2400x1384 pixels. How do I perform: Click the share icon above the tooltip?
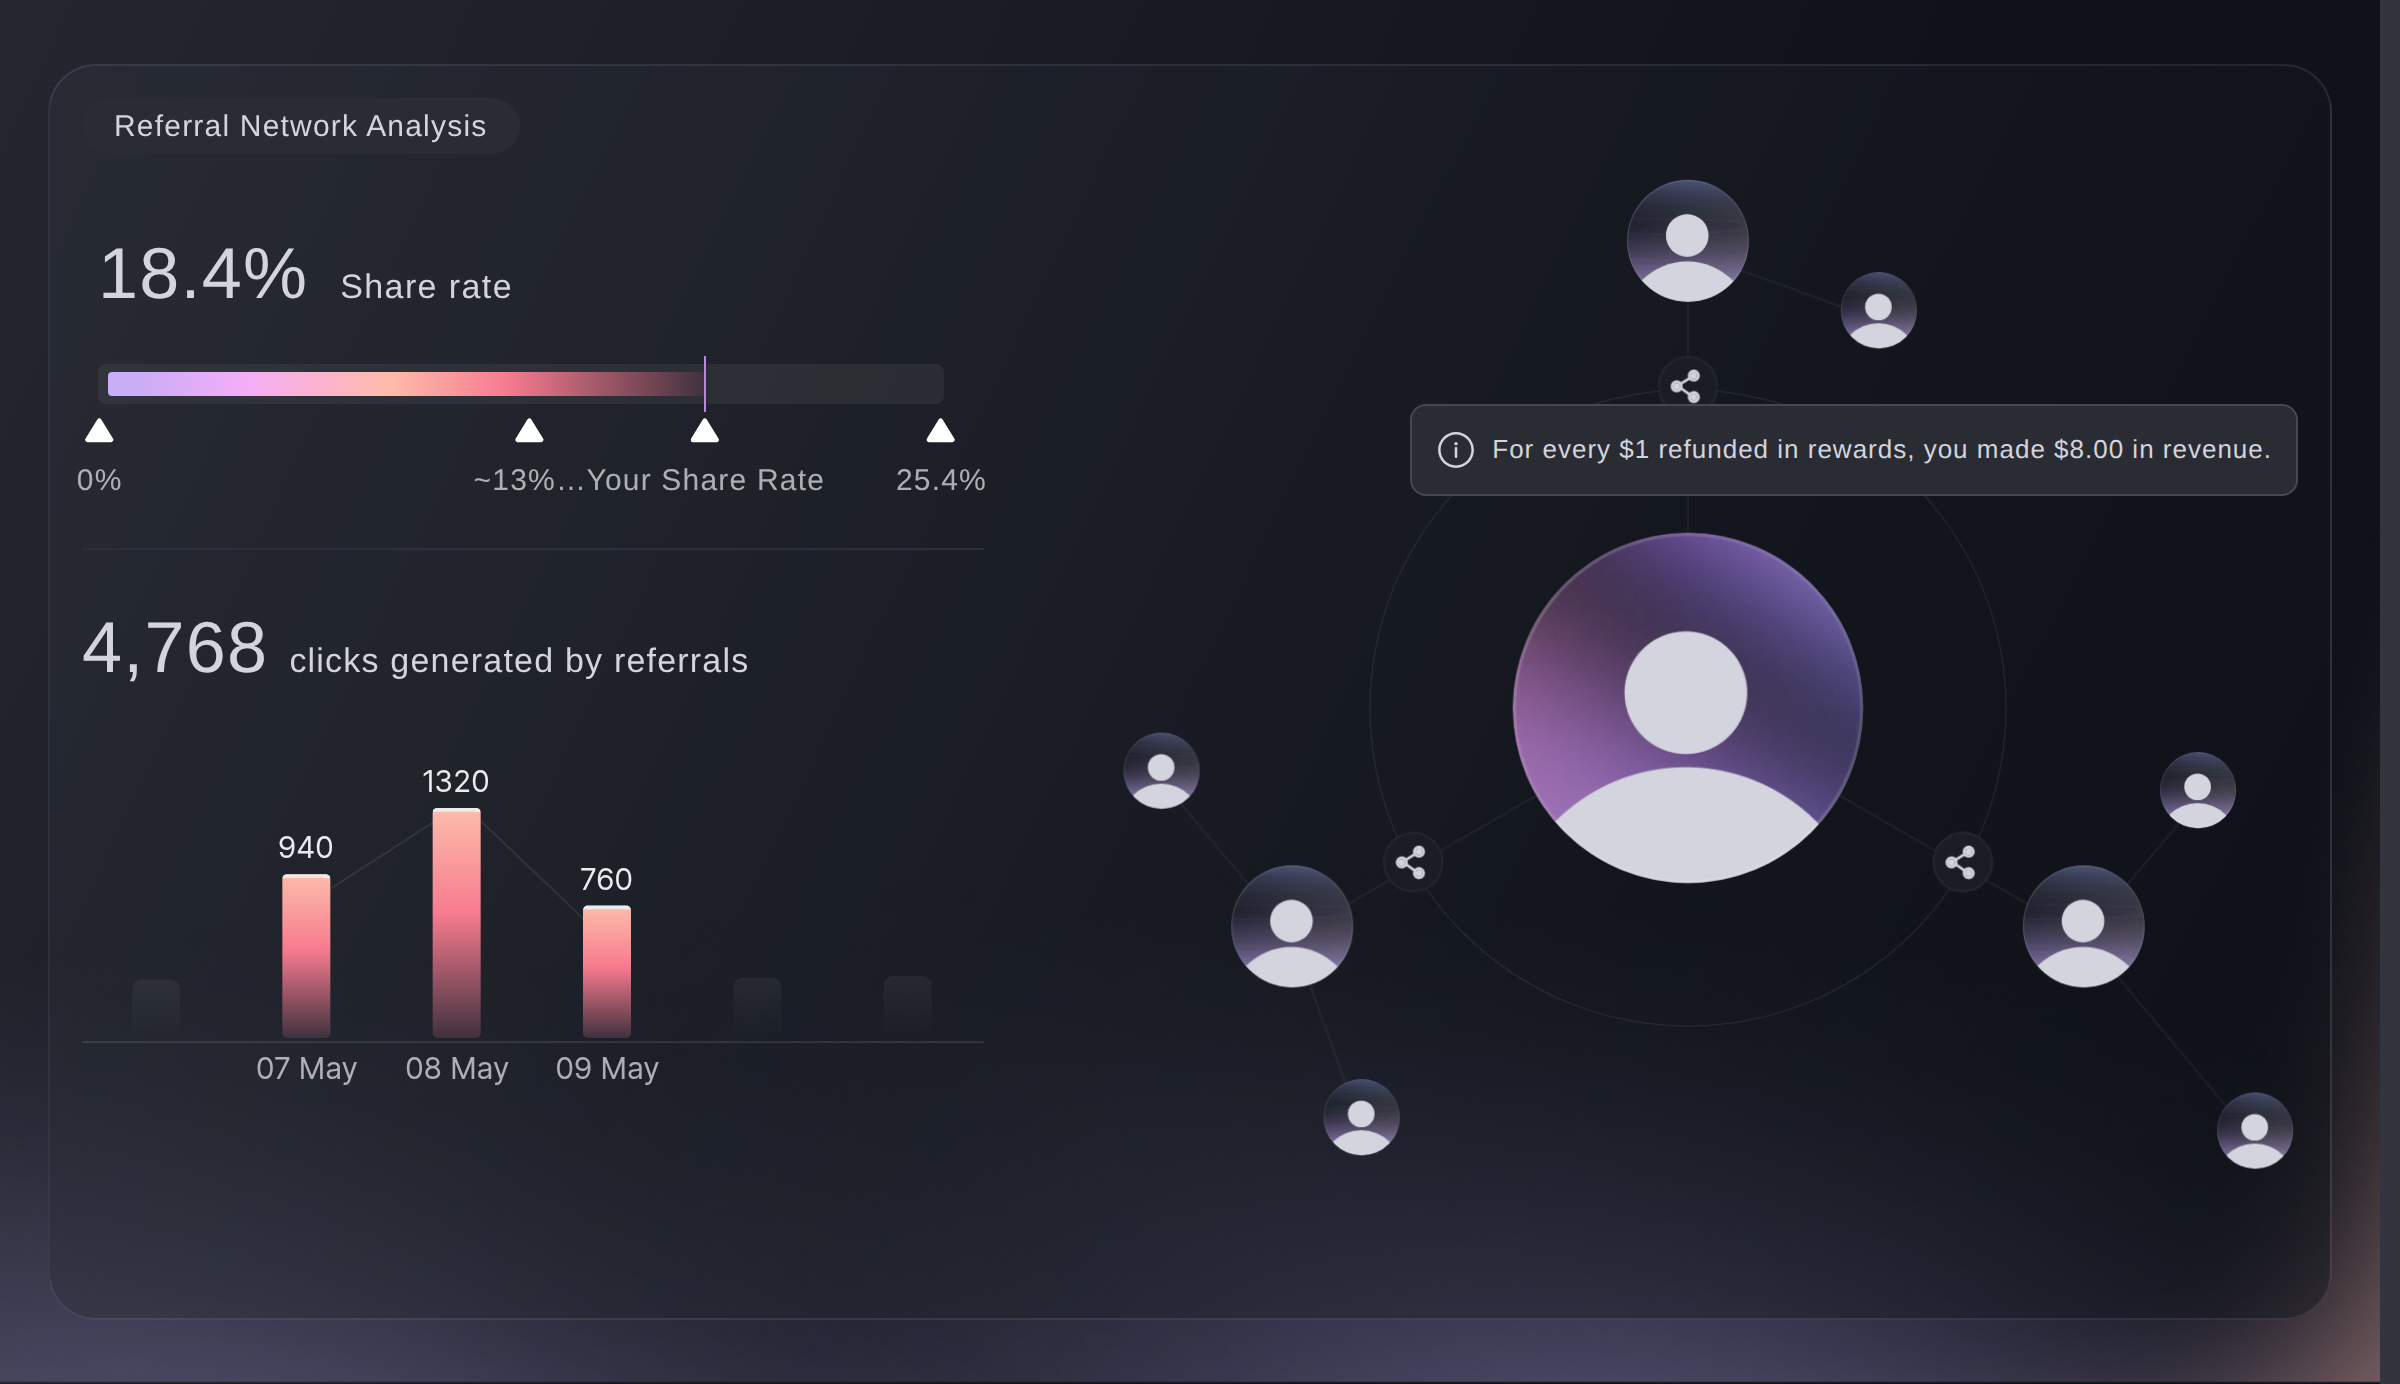1686,385
